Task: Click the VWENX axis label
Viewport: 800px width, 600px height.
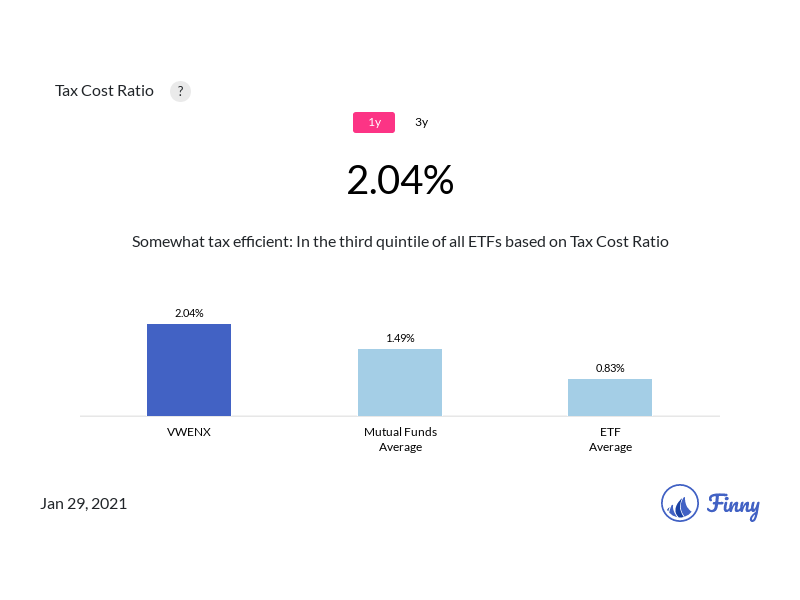Action: [189, 432]
